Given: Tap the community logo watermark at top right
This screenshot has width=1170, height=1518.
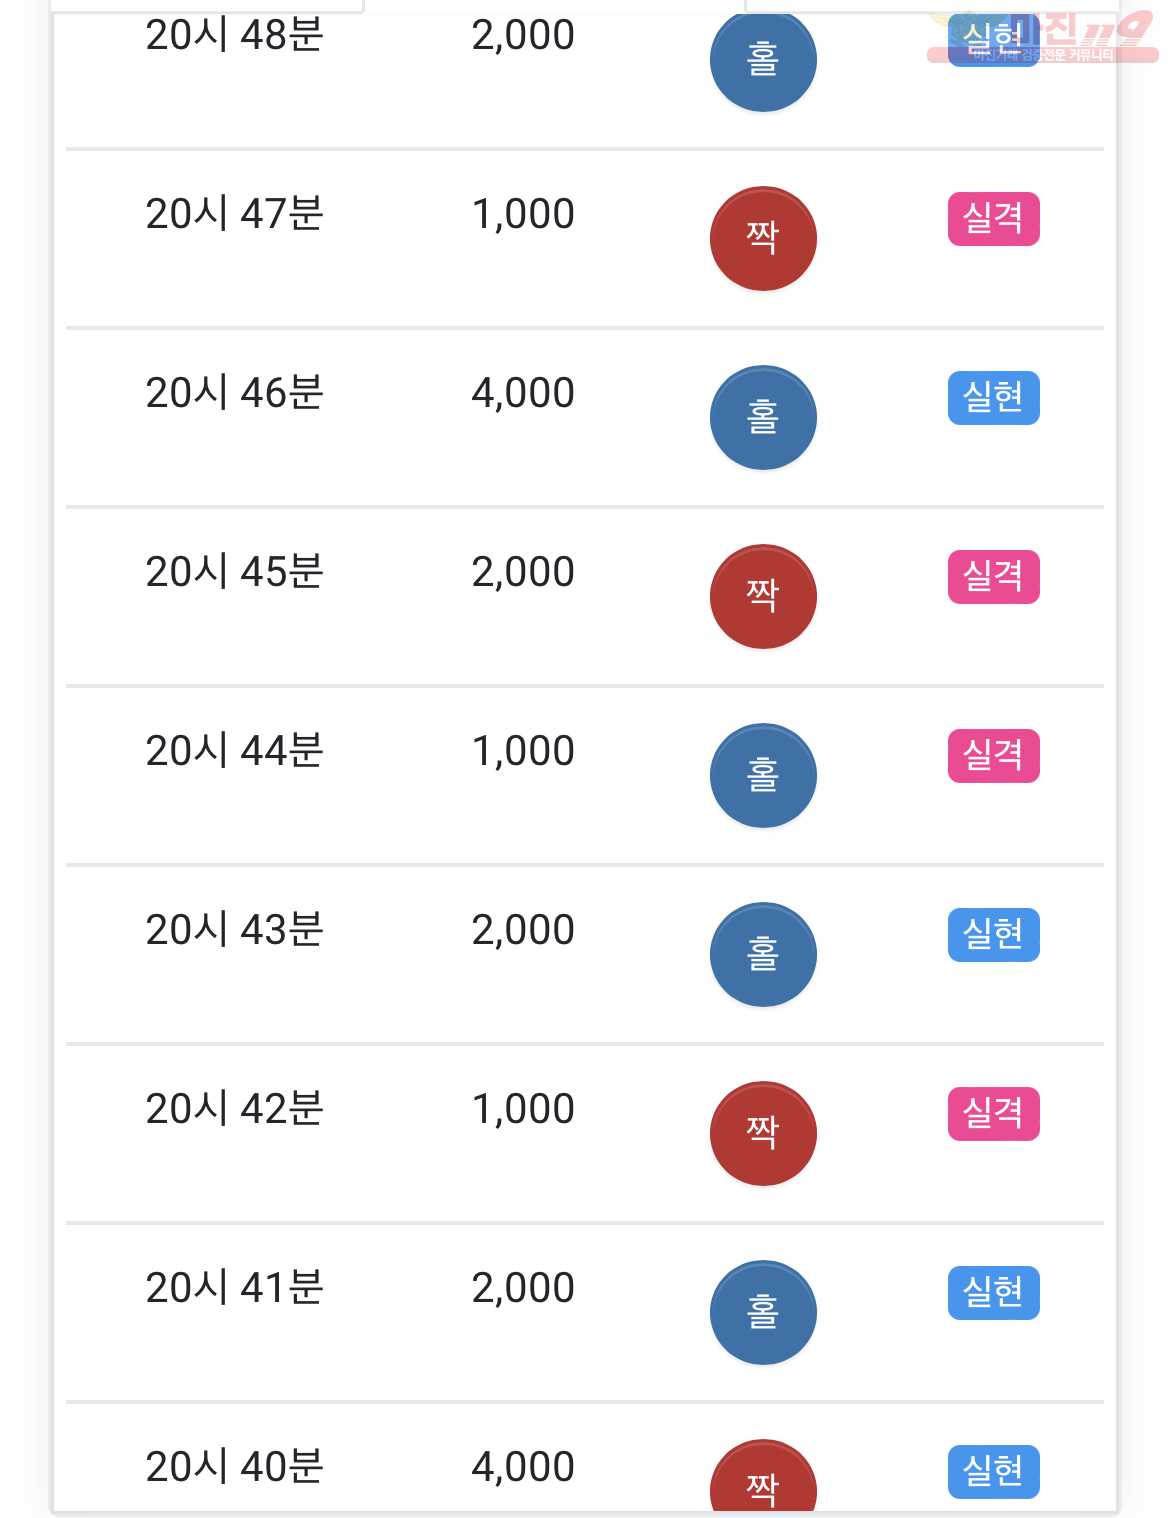Looking at the screenshot, I should tap(1042, 38).
